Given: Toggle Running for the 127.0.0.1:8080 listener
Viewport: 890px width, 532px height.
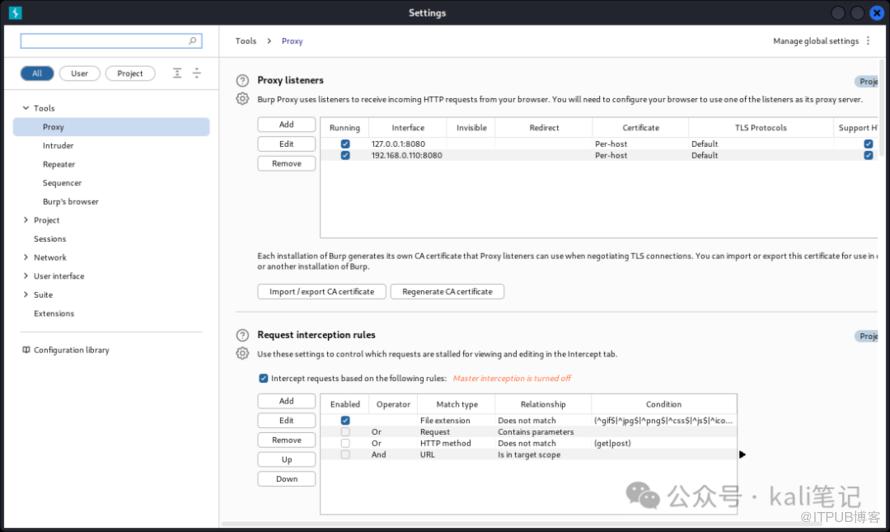Looking at the screenshot, I should (x=345, y=144).
